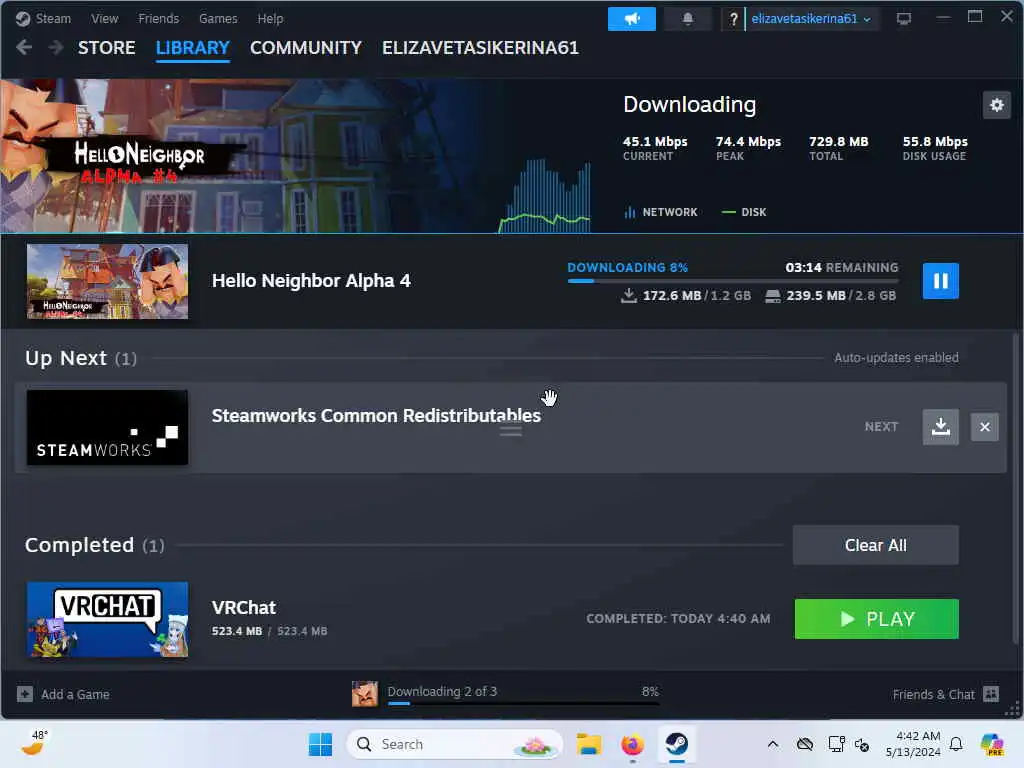
Task: Click the COMPLETED: TODAY 4:40 AM text
Action: click(678, 618)
